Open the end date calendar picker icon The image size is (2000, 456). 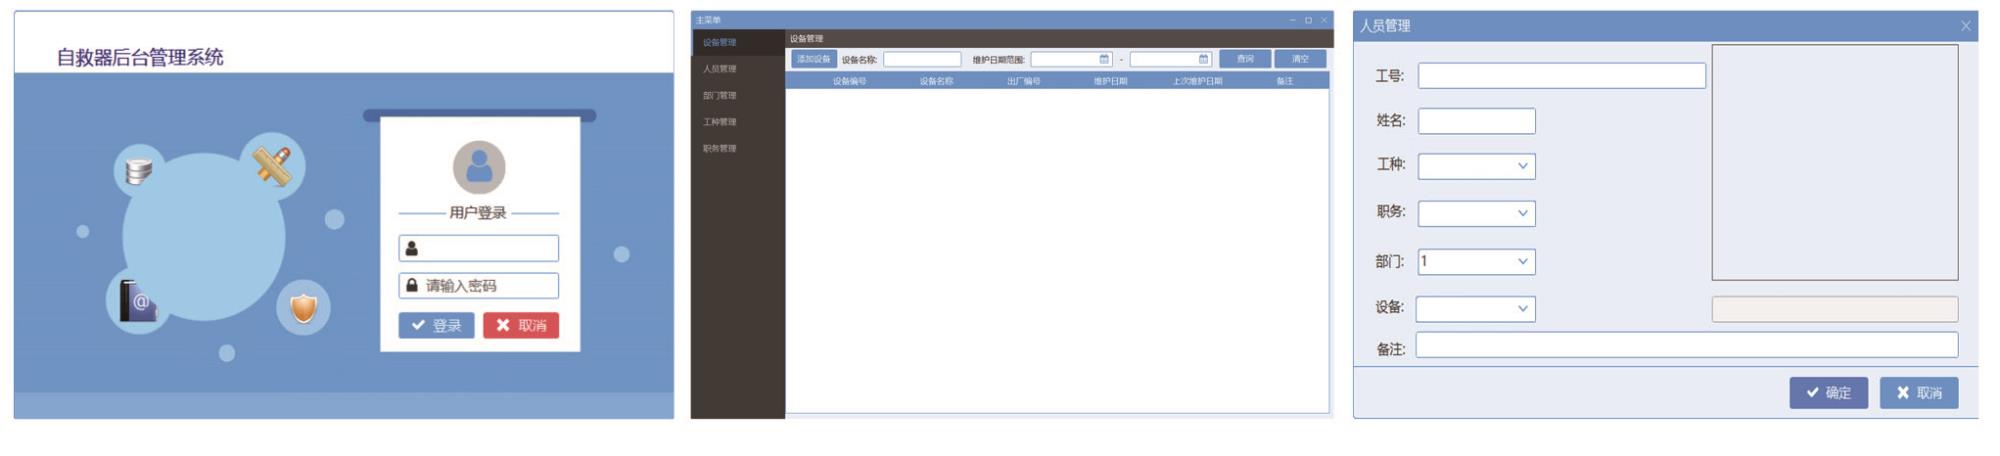coord(1203,60)
